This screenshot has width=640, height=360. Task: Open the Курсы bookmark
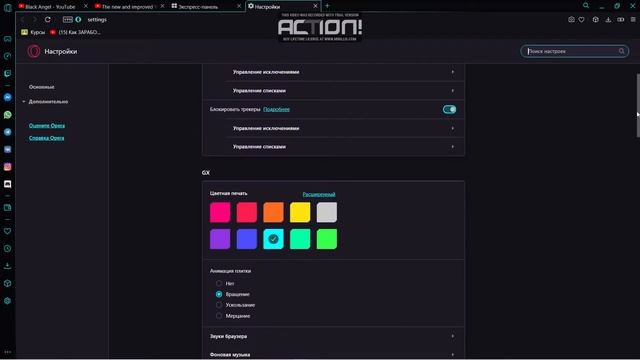click(x=33, y=32)
